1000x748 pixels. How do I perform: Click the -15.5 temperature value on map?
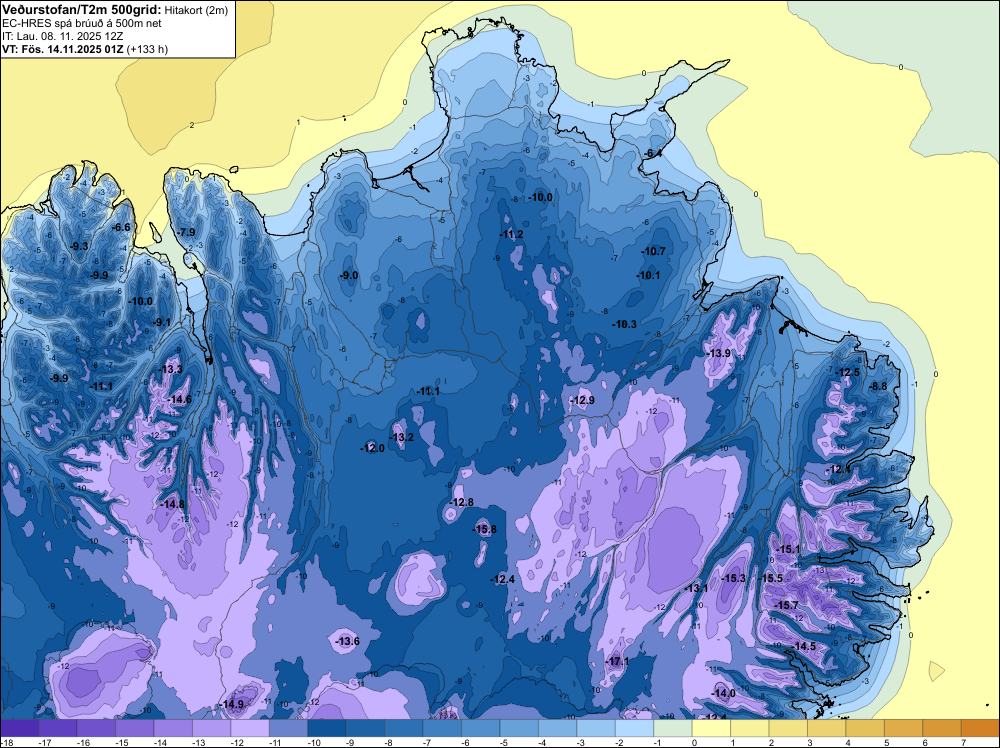770,578
